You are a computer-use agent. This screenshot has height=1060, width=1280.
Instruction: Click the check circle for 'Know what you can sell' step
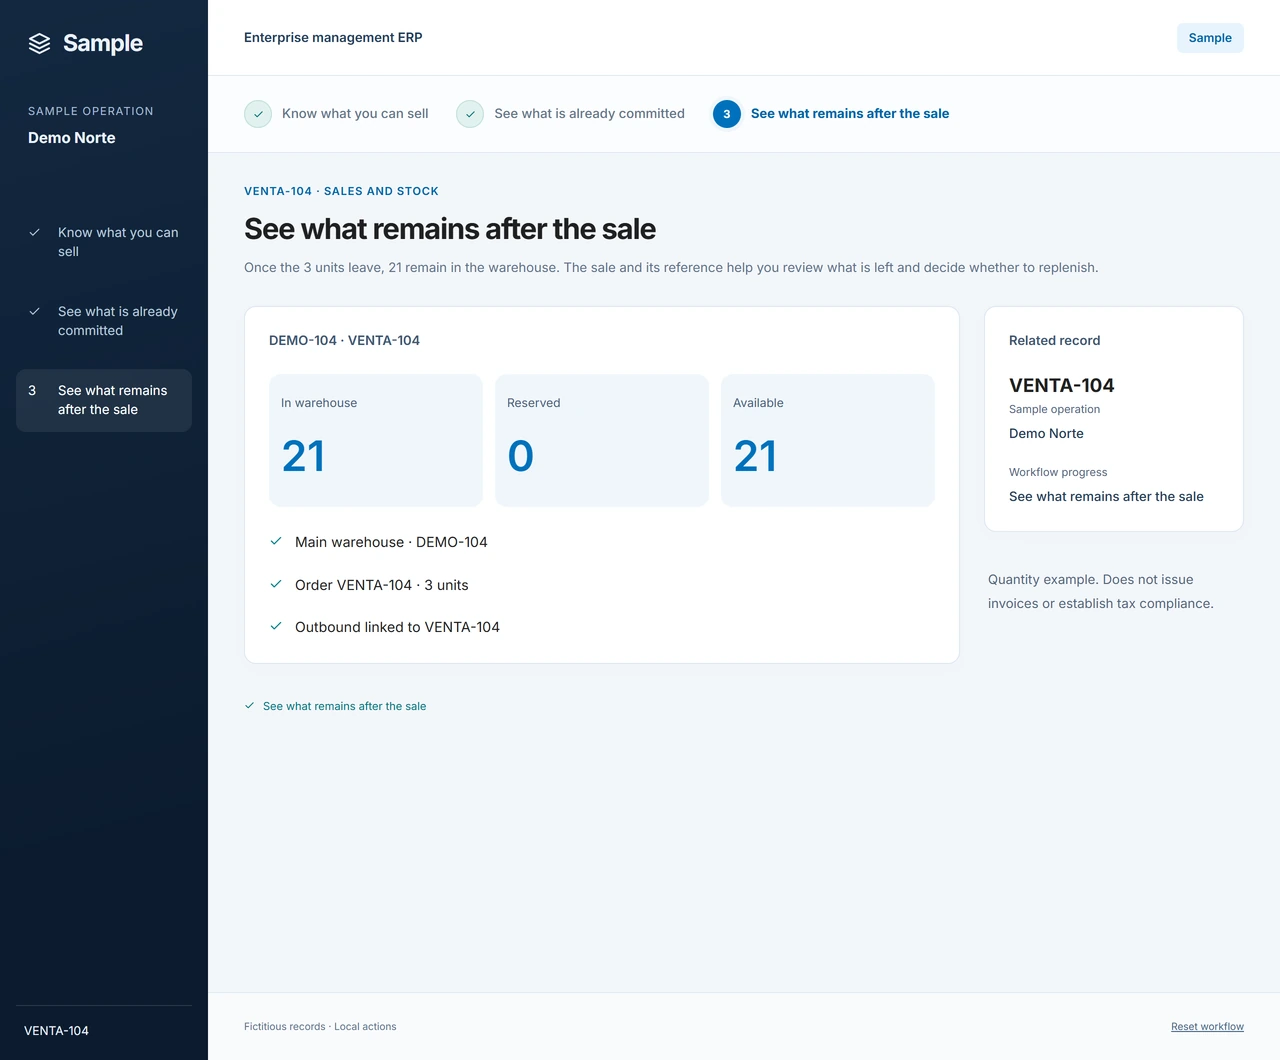pos(258,114)
